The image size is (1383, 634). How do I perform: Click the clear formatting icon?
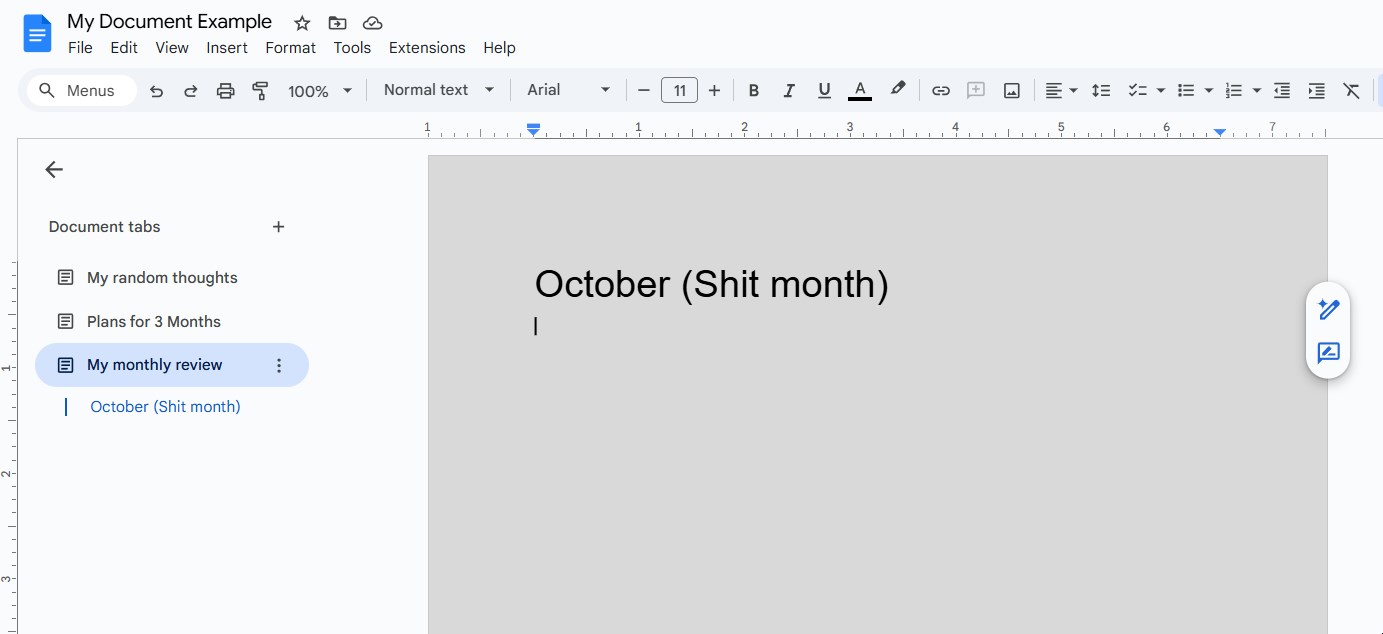pyautogui.click(x=1352, y=91)
